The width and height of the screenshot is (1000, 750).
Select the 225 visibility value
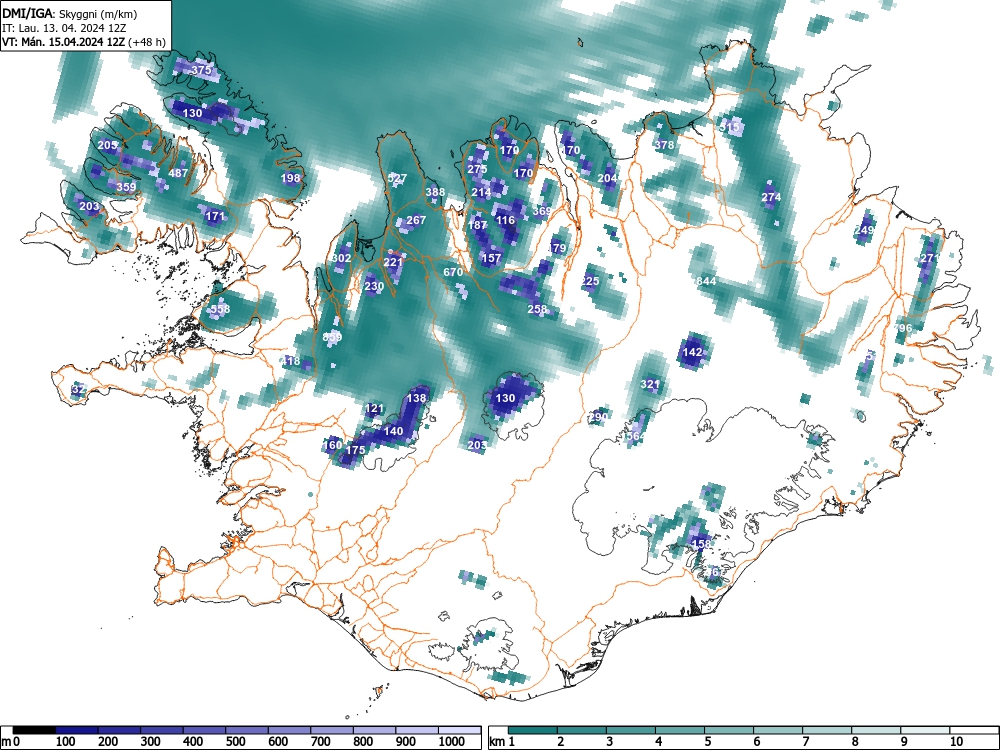pyautogui.click(x=590, y=281)
